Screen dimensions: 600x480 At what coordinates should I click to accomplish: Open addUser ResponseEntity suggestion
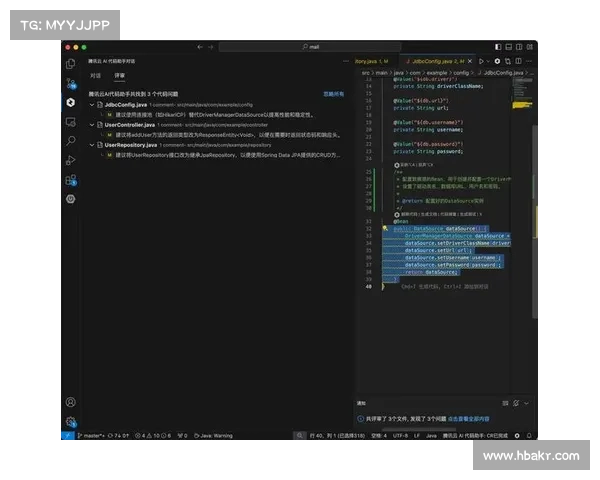(x=228, y=135)
